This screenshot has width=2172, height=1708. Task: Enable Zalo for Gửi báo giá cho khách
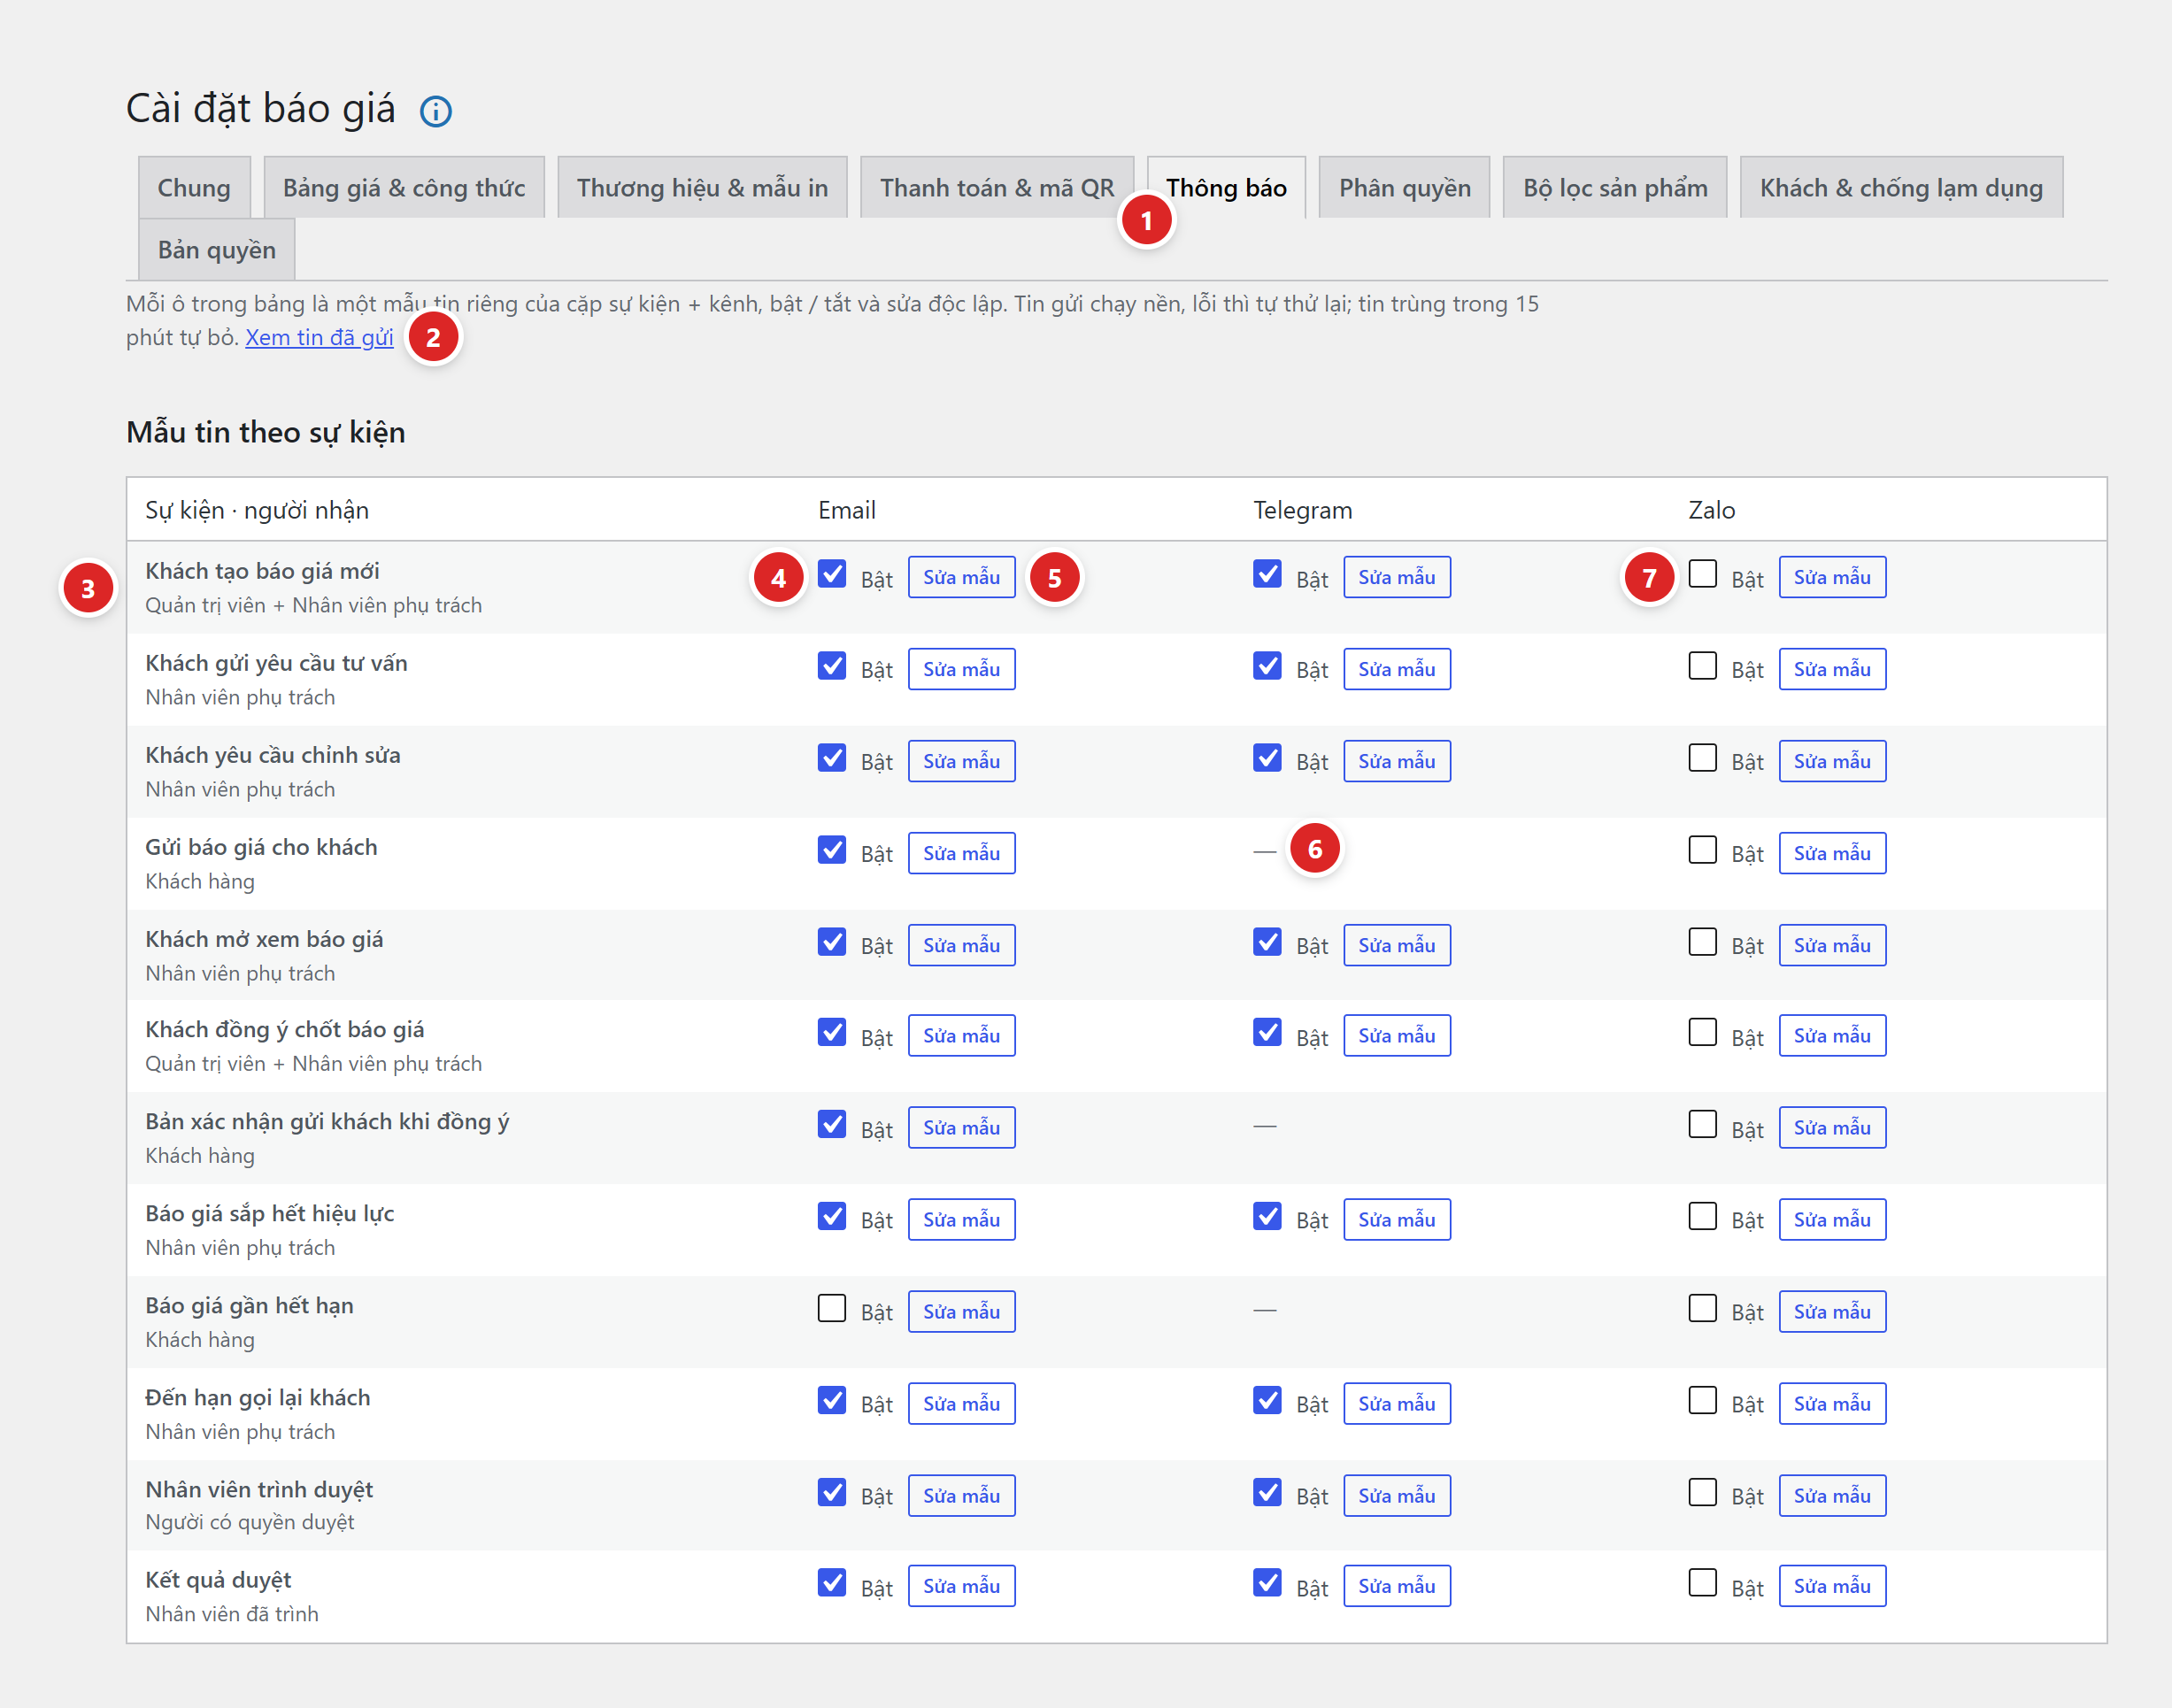1702,850
